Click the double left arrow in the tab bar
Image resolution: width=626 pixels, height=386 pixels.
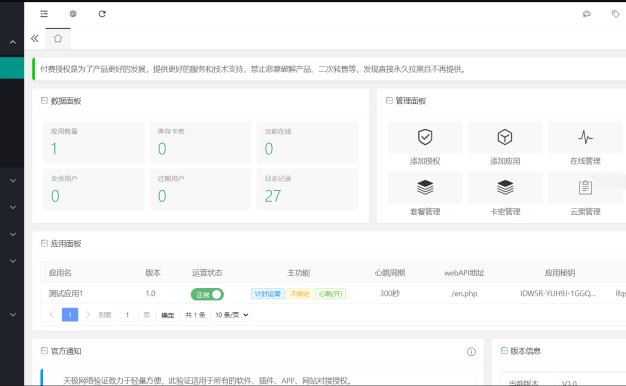click(x=35, y=39)
